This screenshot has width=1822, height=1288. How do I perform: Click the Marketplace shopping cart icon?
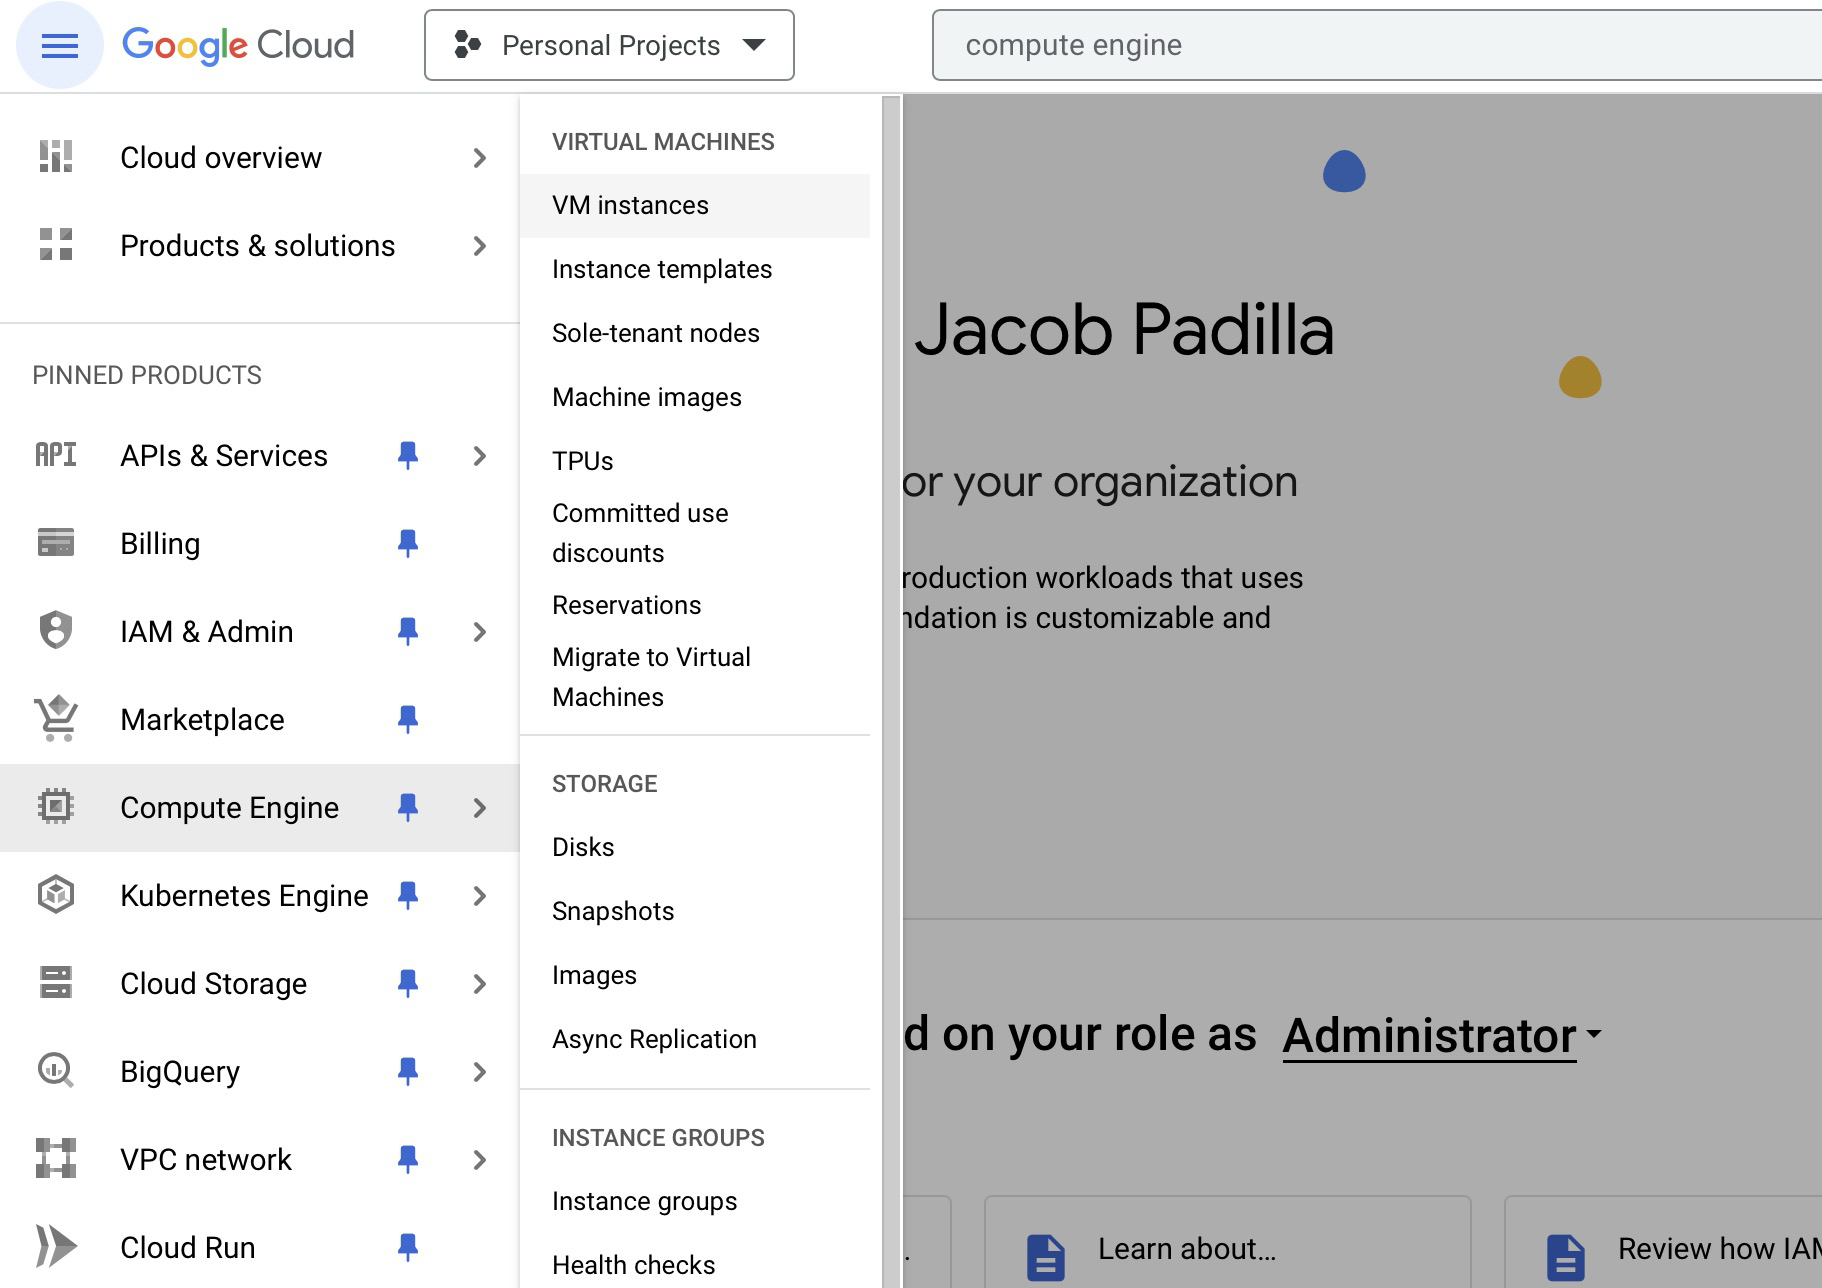pos(55,719)
